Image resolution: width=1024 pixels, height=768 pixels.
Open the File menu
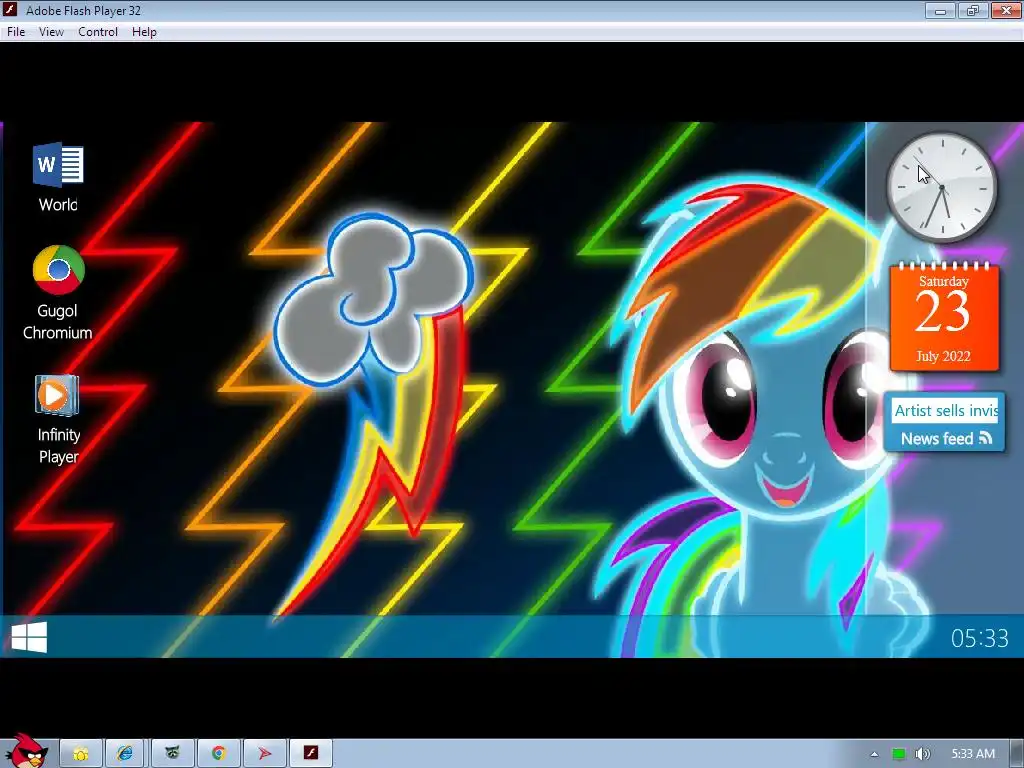[x=16, y=32]
